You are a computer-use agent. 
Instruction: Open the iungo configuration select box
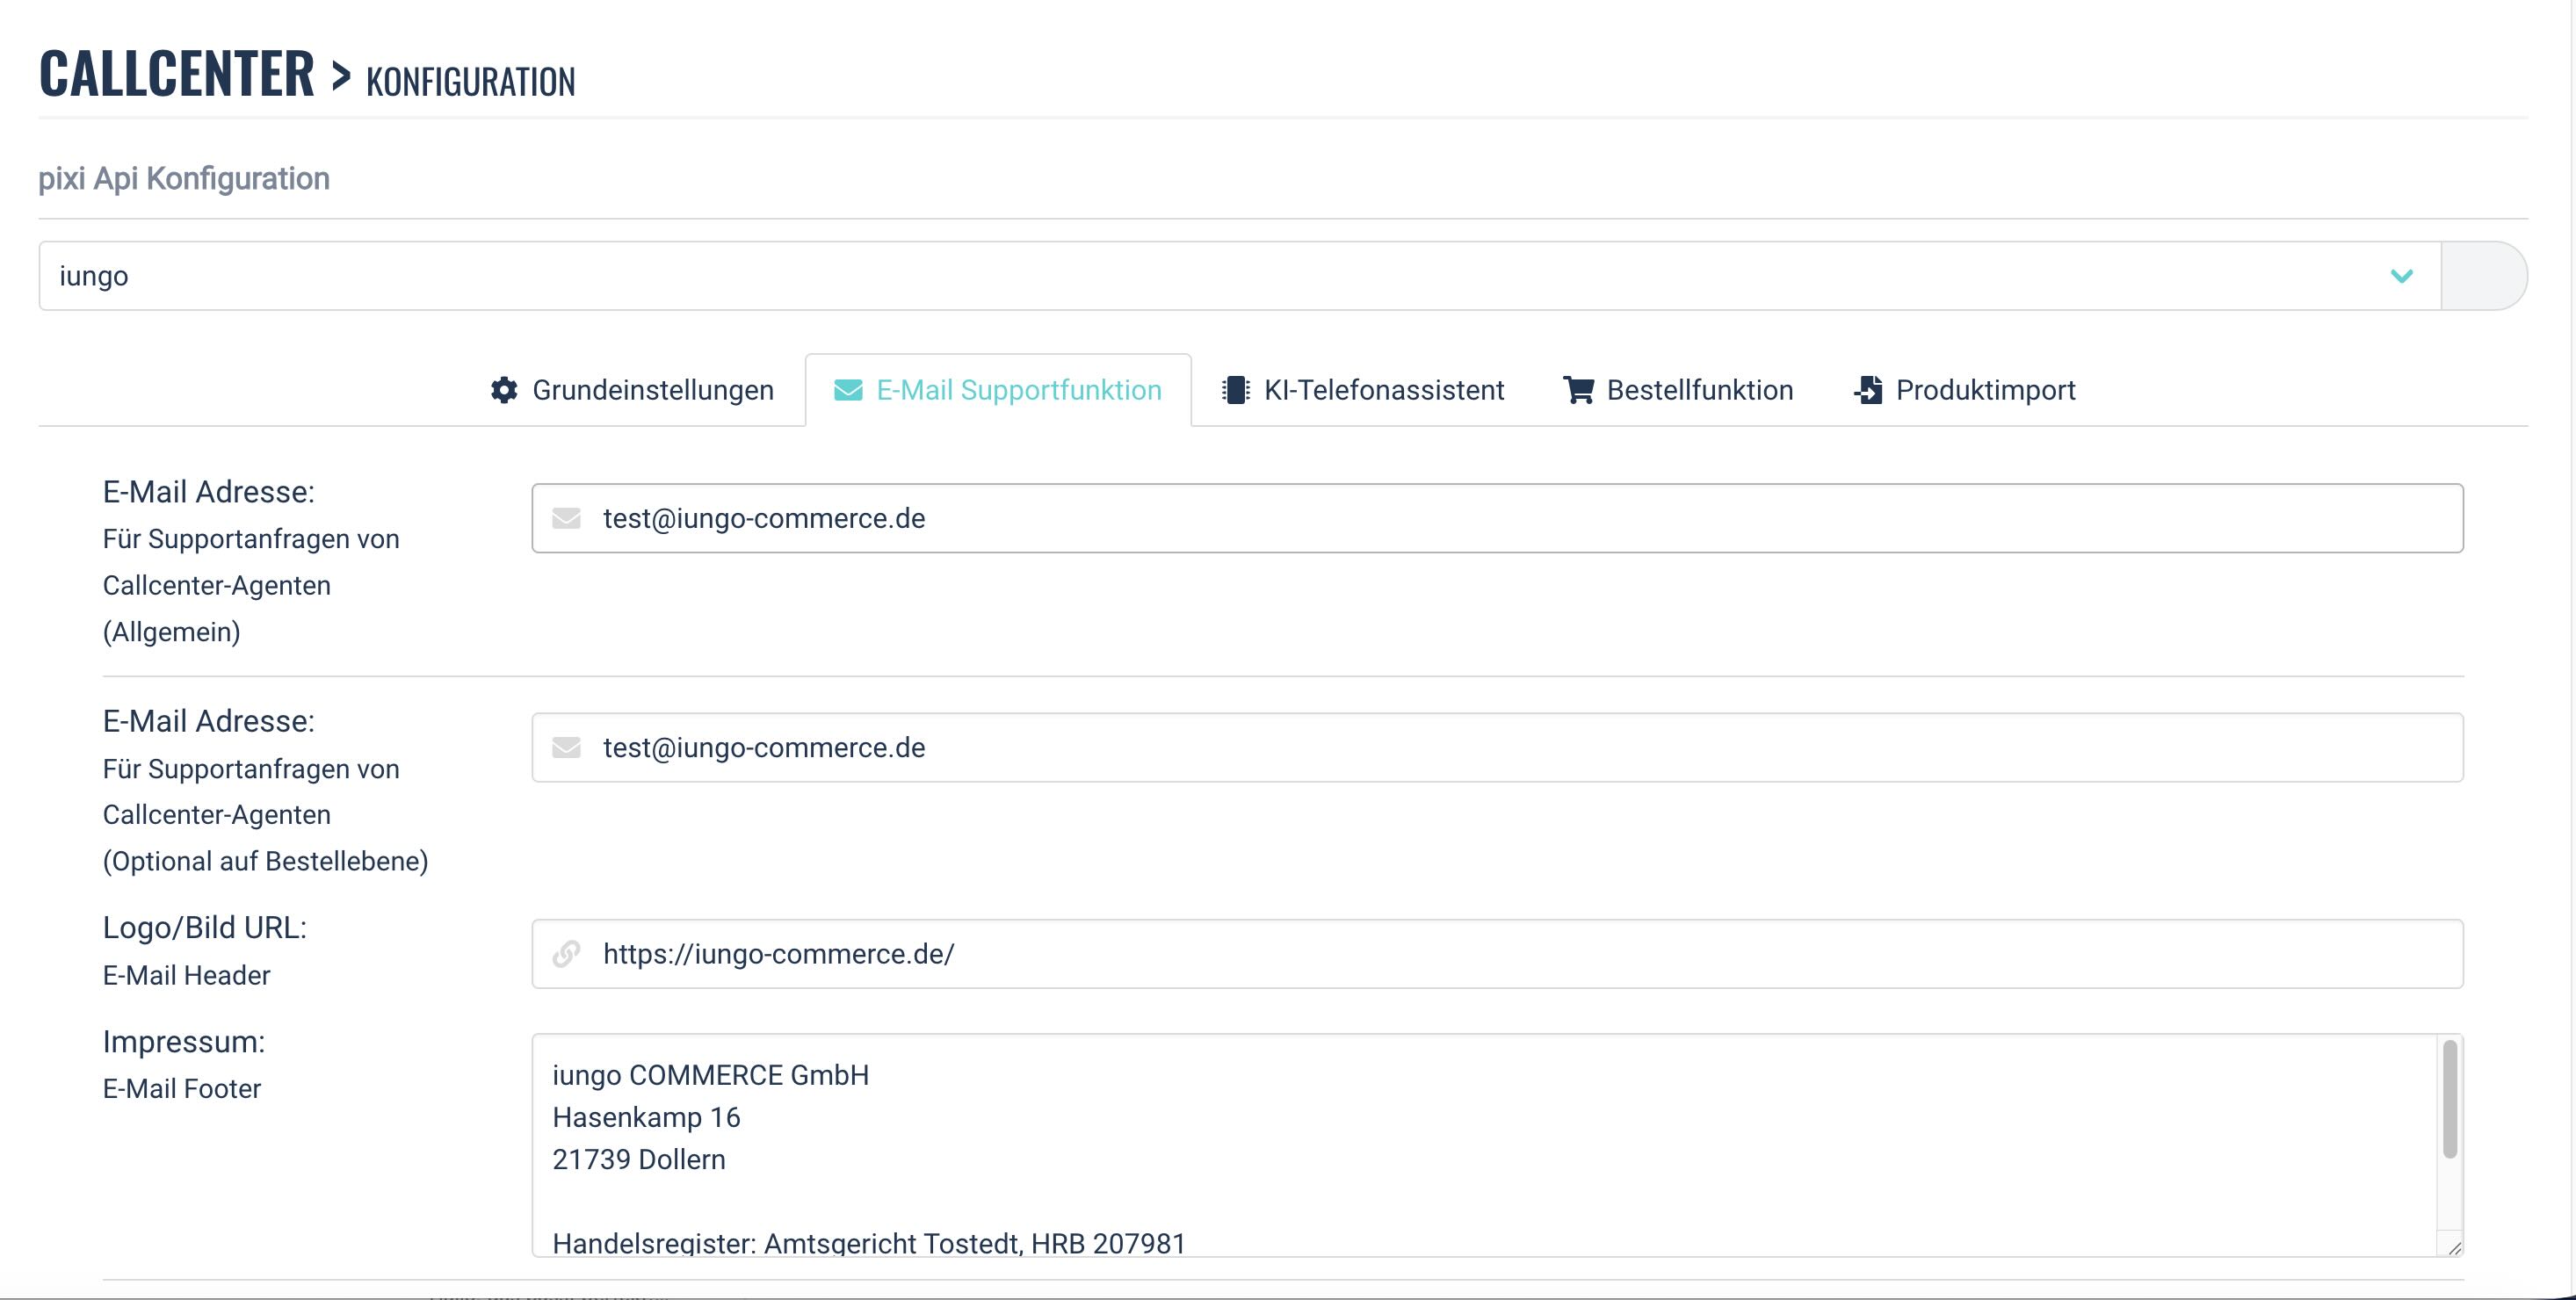(x=1200, y=276)
